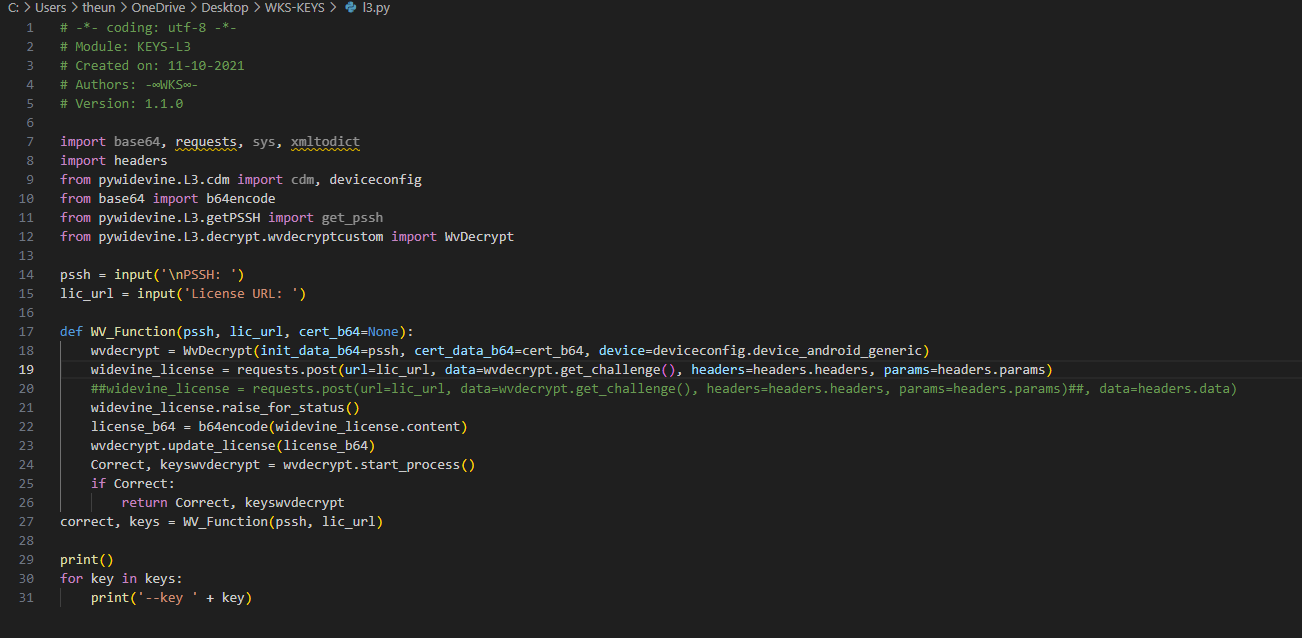Click "WV_Function" in the def line

[x=133, y=332]
